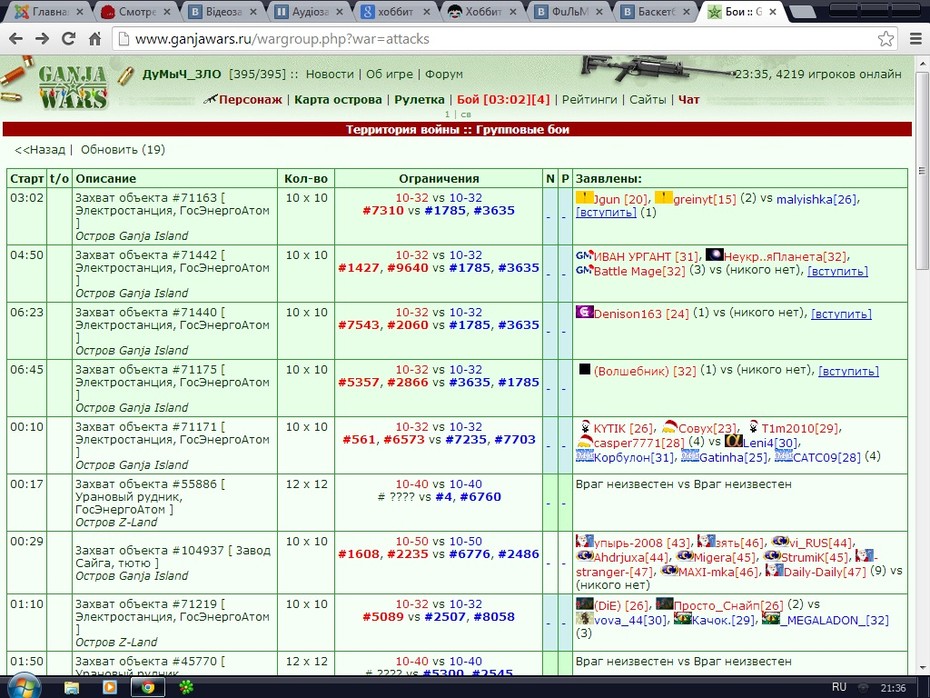Navigate back with the browser arrow
Image resolution: width=930 pixels, height=698 pixels.
16,39
